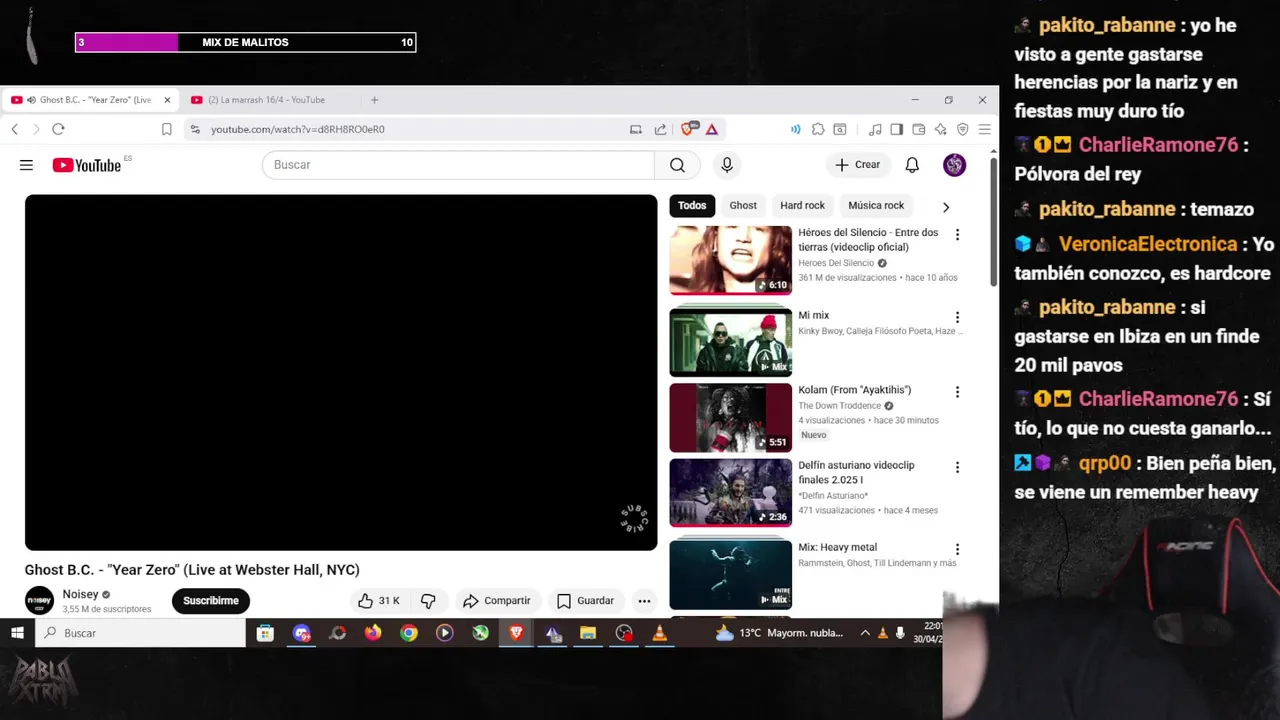Open the Noisey channel name link

[80, 594]
